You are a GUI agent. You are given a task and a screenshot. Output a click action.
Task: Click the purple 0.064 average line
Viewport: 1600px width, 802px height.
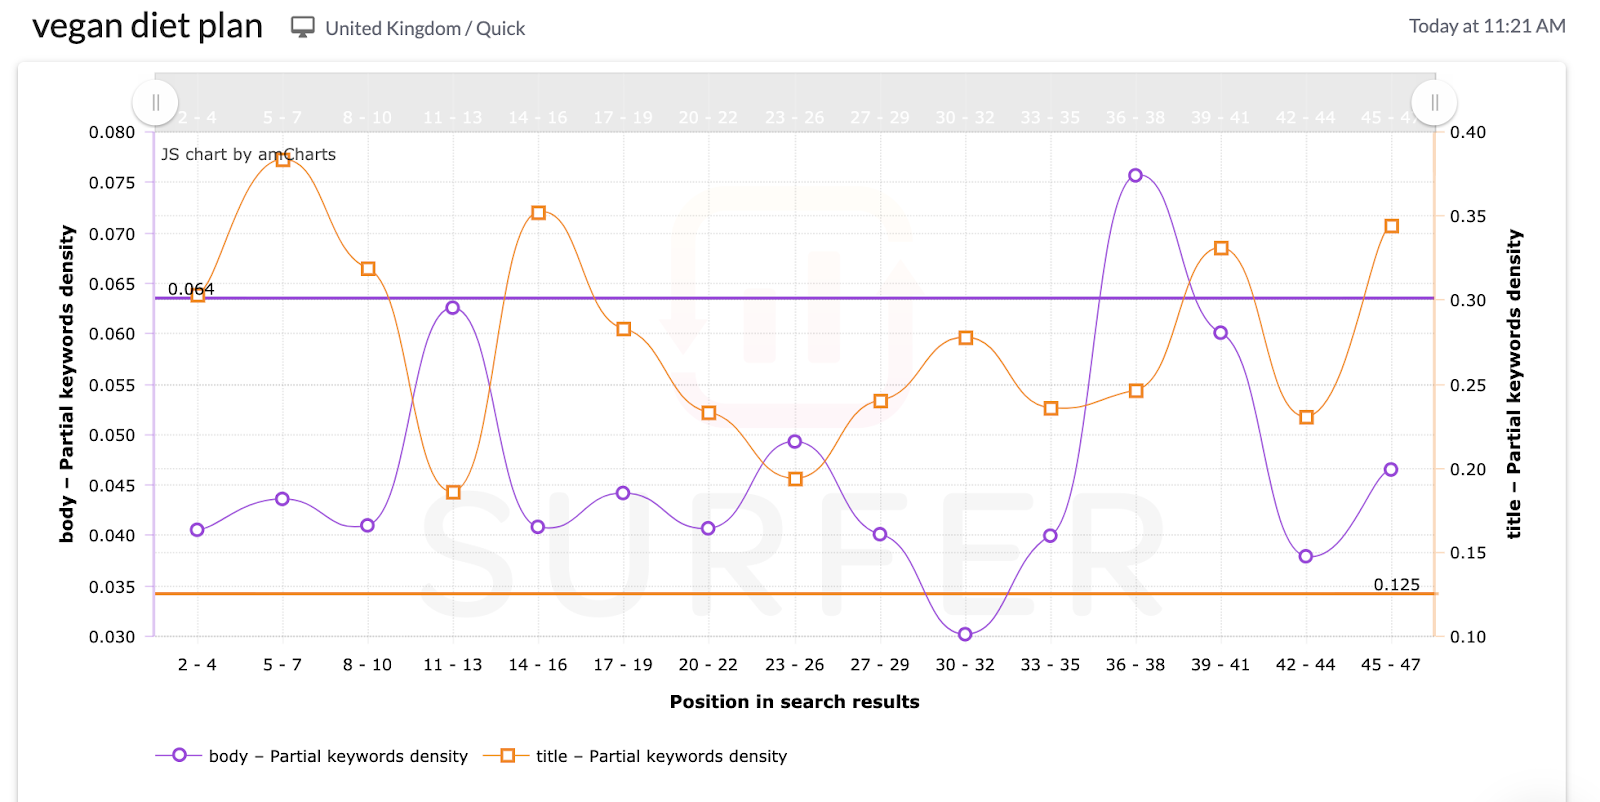700,297
